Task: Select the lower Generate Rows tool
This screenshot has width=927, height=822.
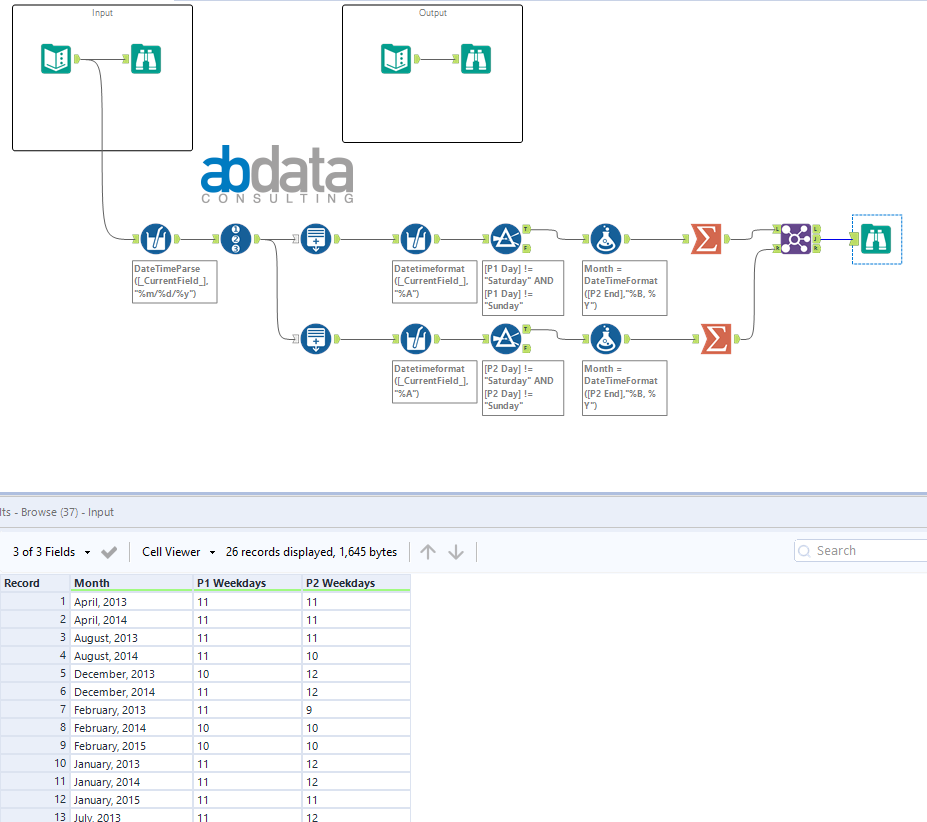Action: (316, 339)
